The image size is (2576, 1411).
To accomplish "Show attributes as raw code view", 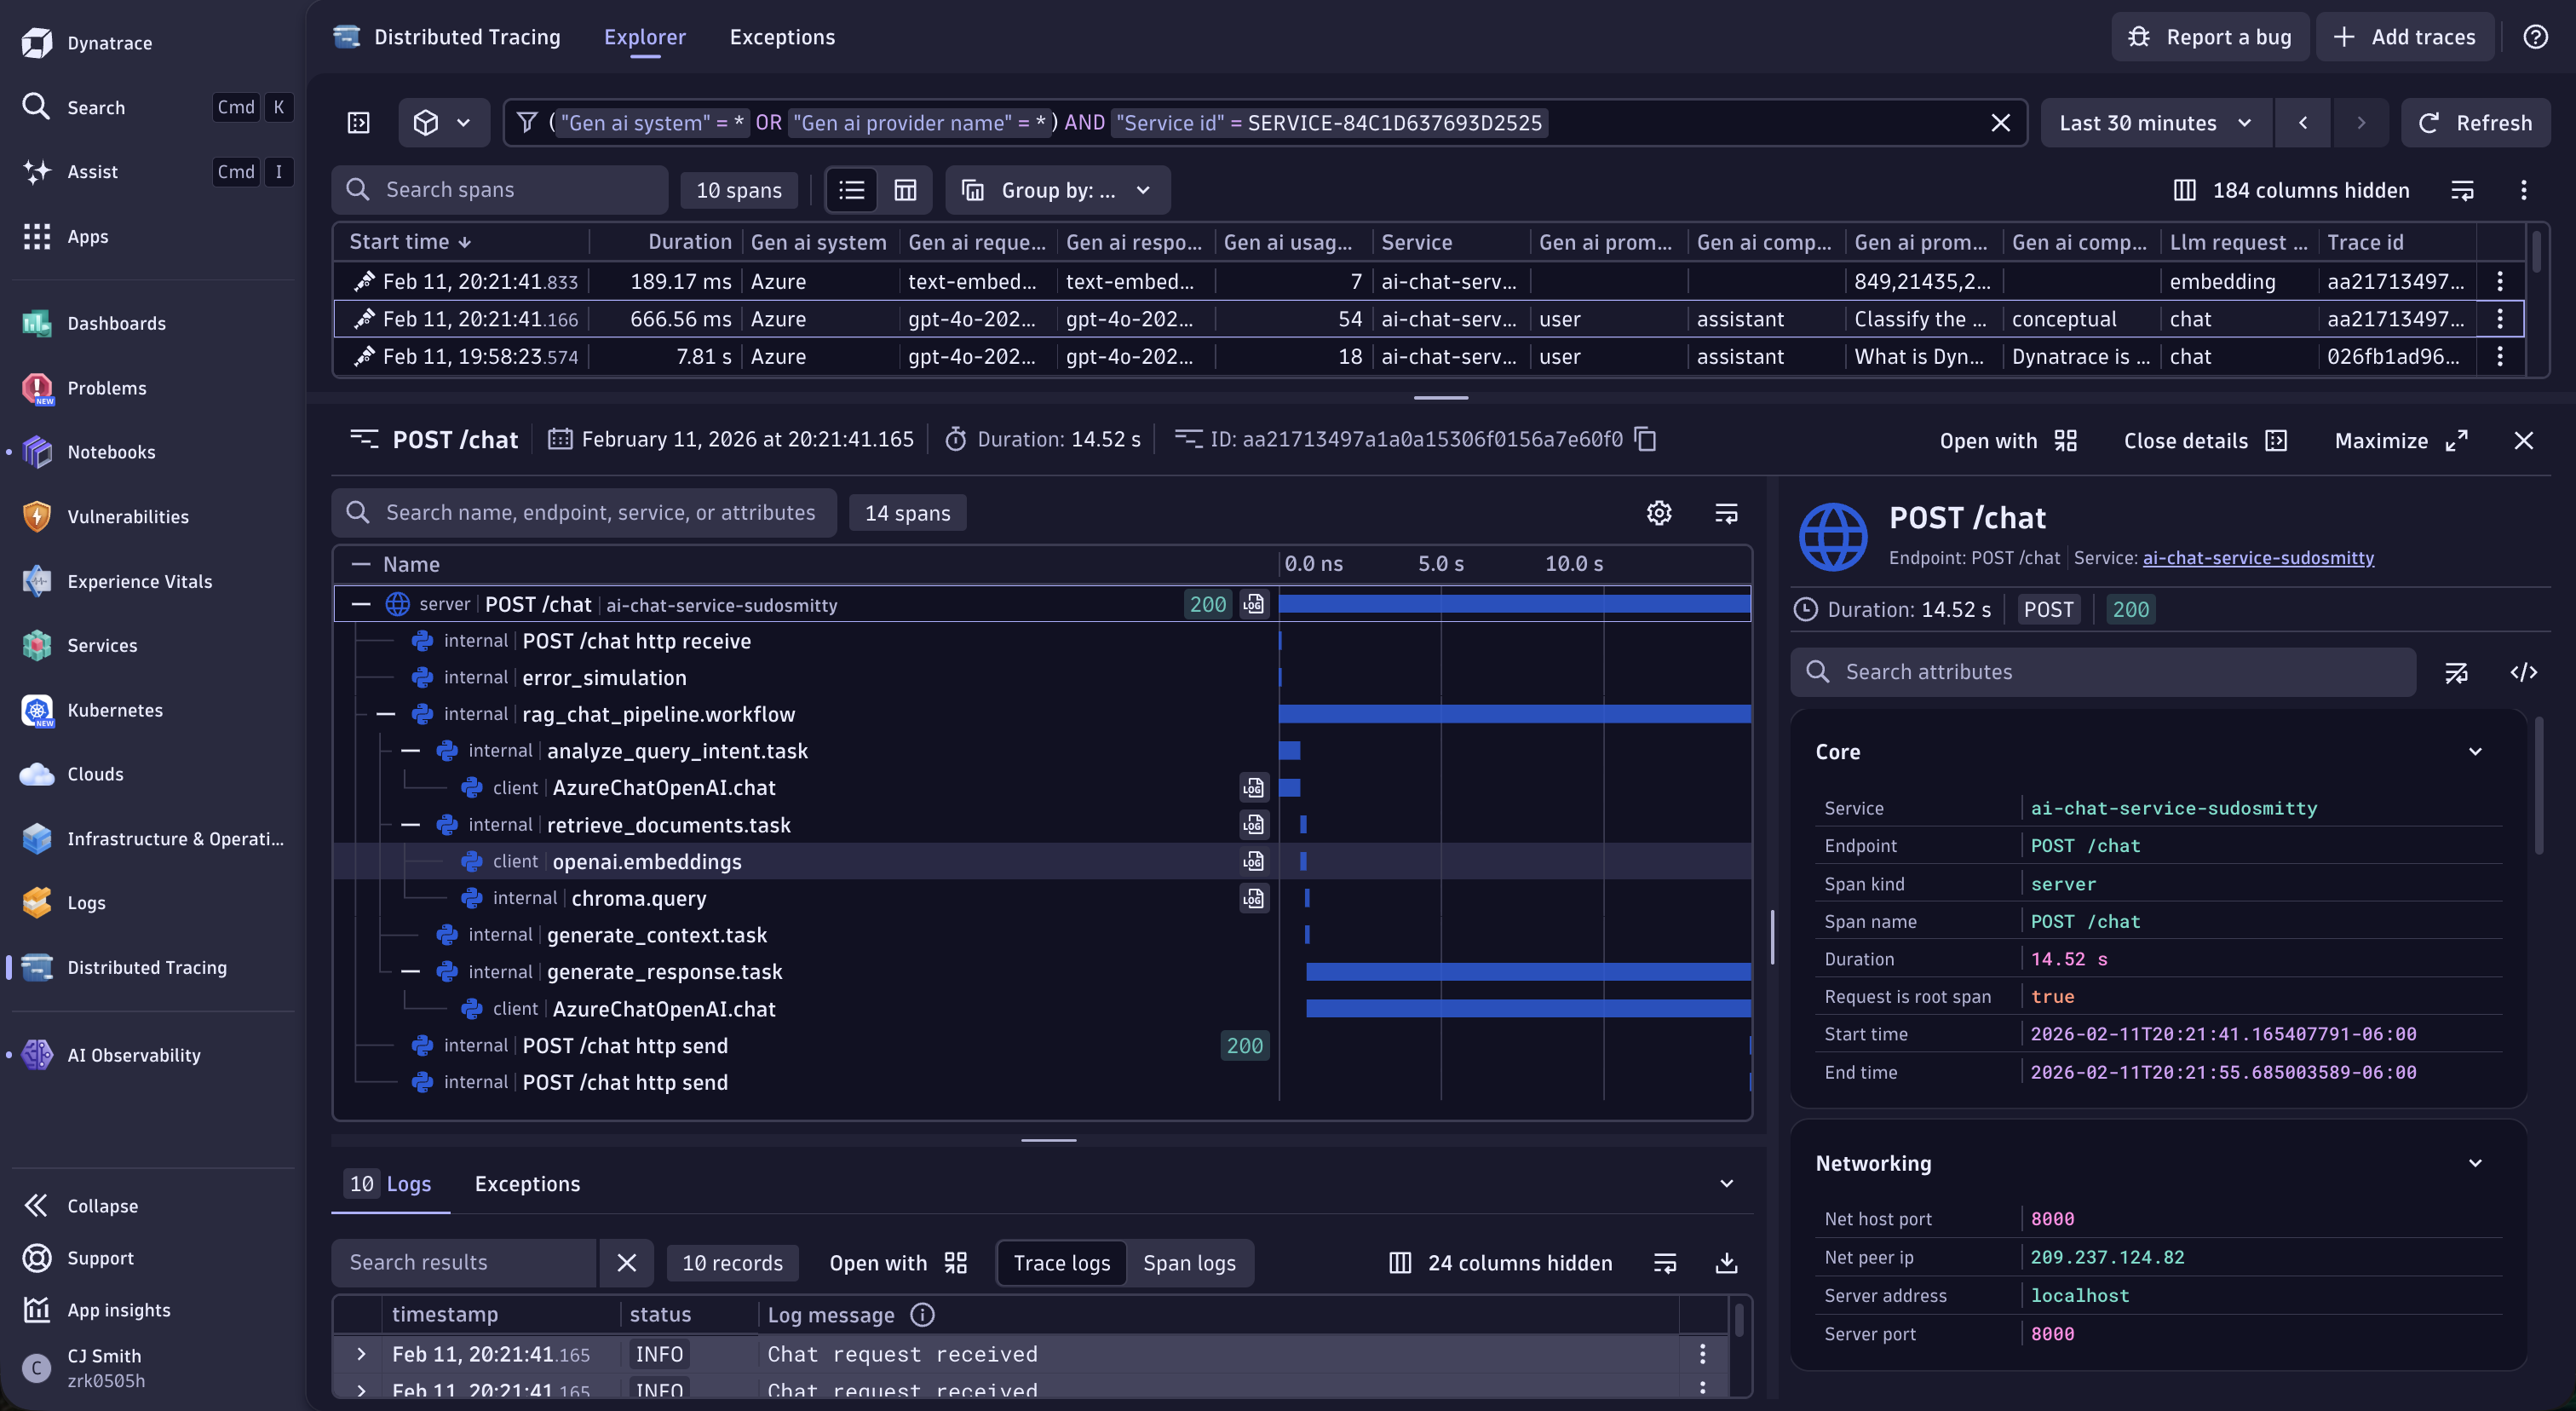I will (x=2523, y=672).
